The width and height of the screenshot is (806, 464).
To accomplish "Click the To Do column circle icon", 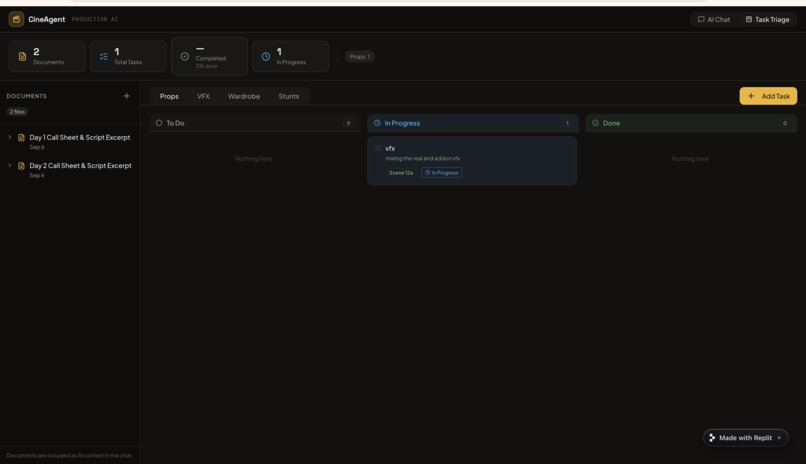I will coord(159,123).
